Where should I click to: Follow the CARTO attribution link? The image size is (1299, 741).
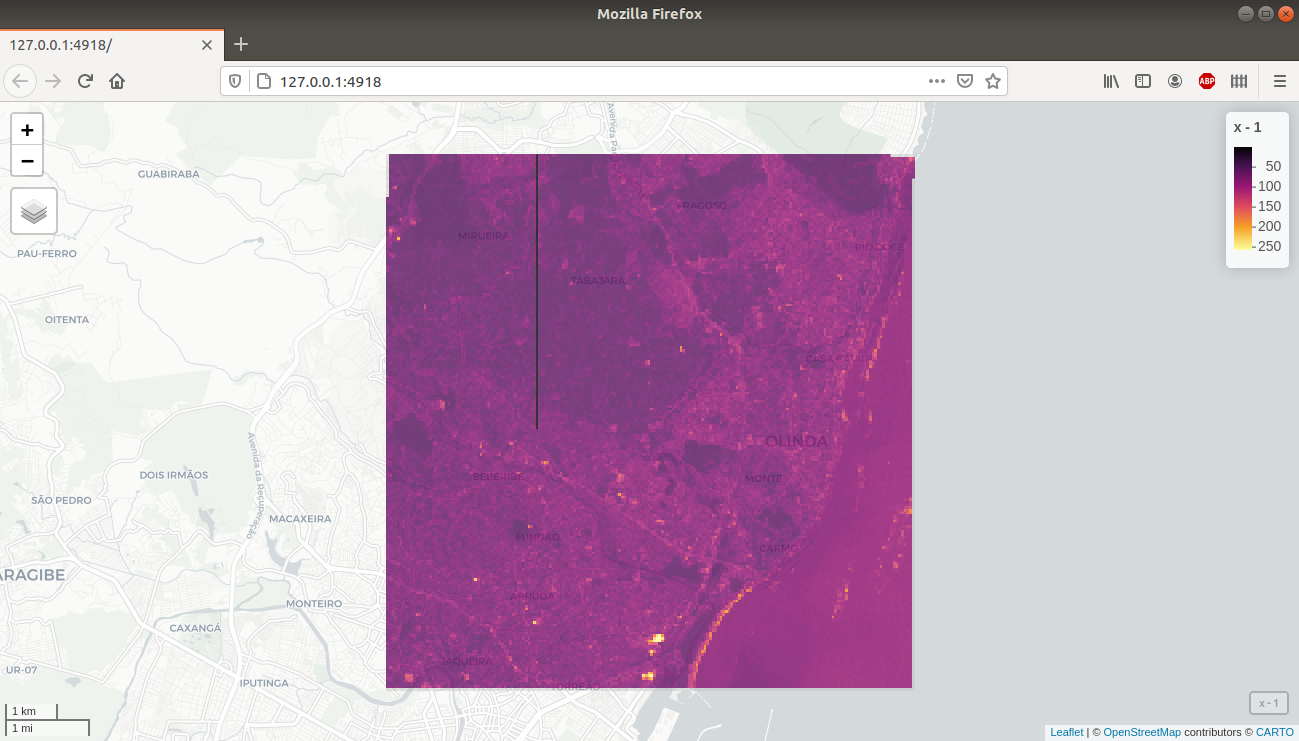click(x=1274, y=731)
